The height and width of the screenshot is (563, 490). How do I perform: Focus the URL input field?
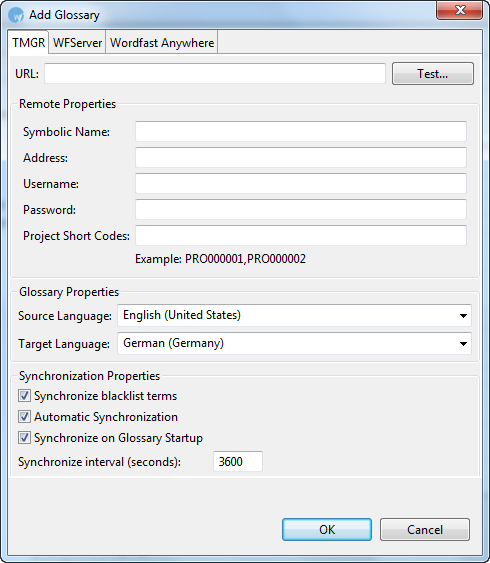coord(215,74)
